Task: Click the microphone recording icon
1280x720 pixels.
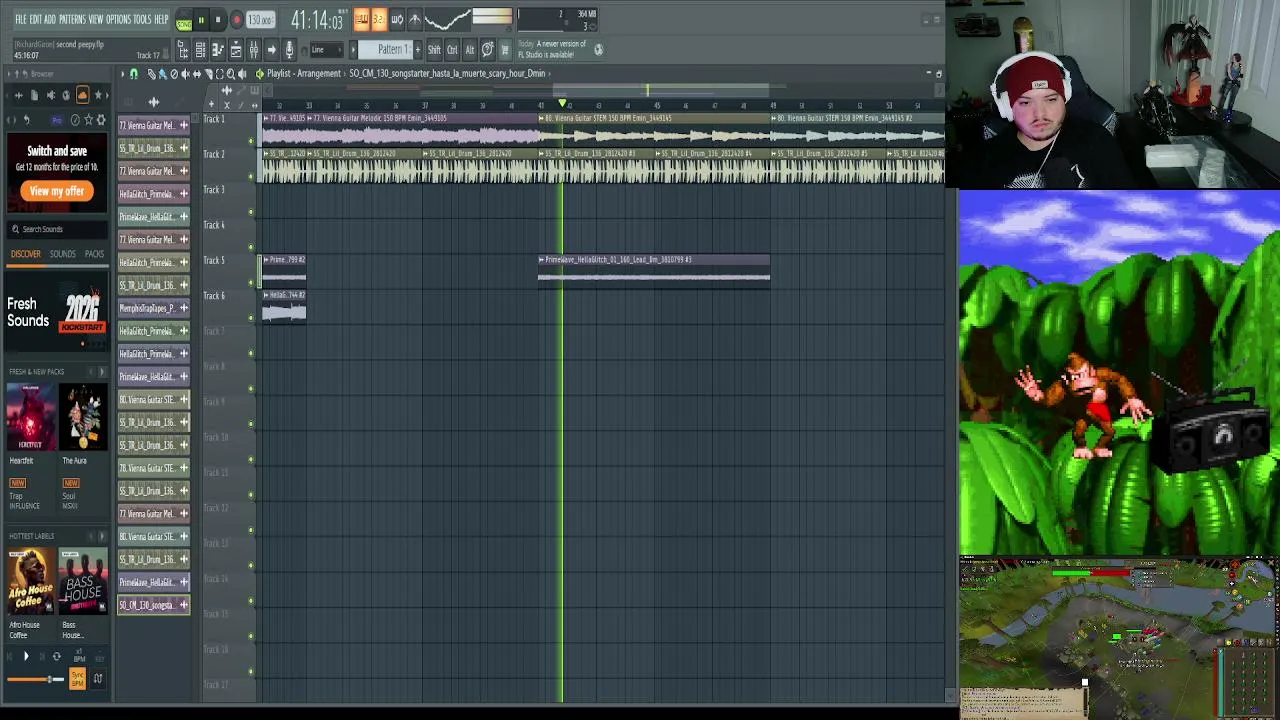Action: tap(289, 49)
